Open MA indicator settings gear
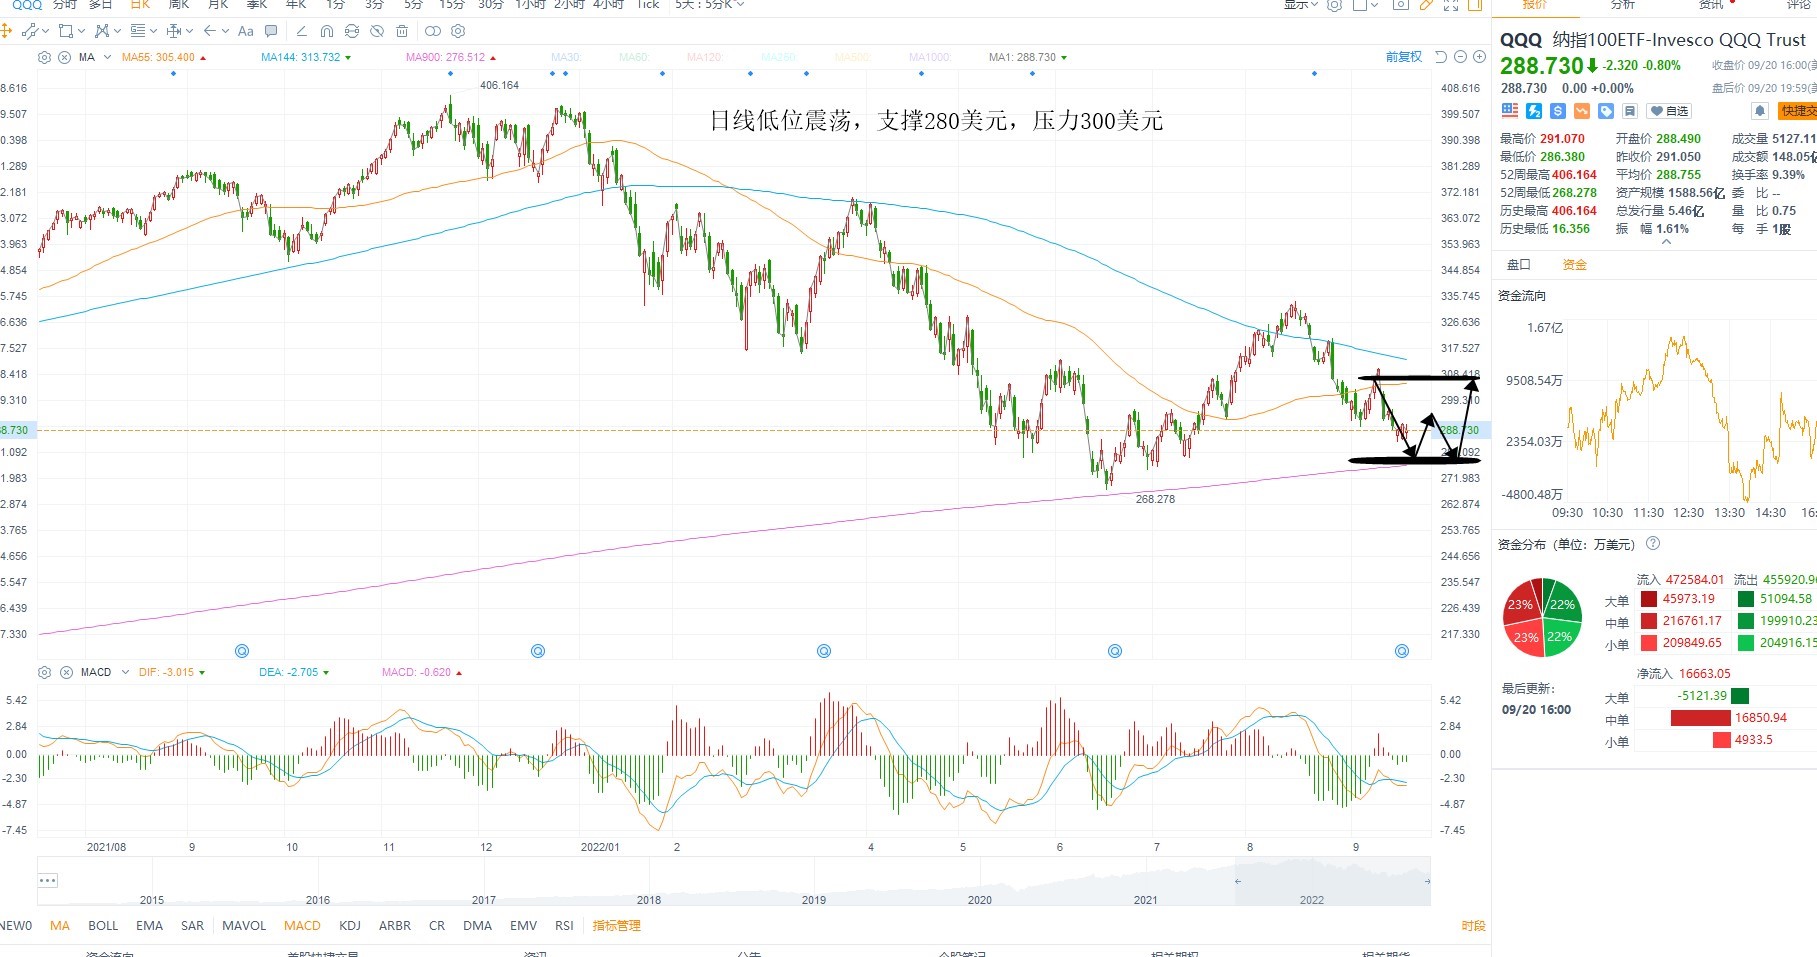The image size is (1817, 957). [44, 57]
